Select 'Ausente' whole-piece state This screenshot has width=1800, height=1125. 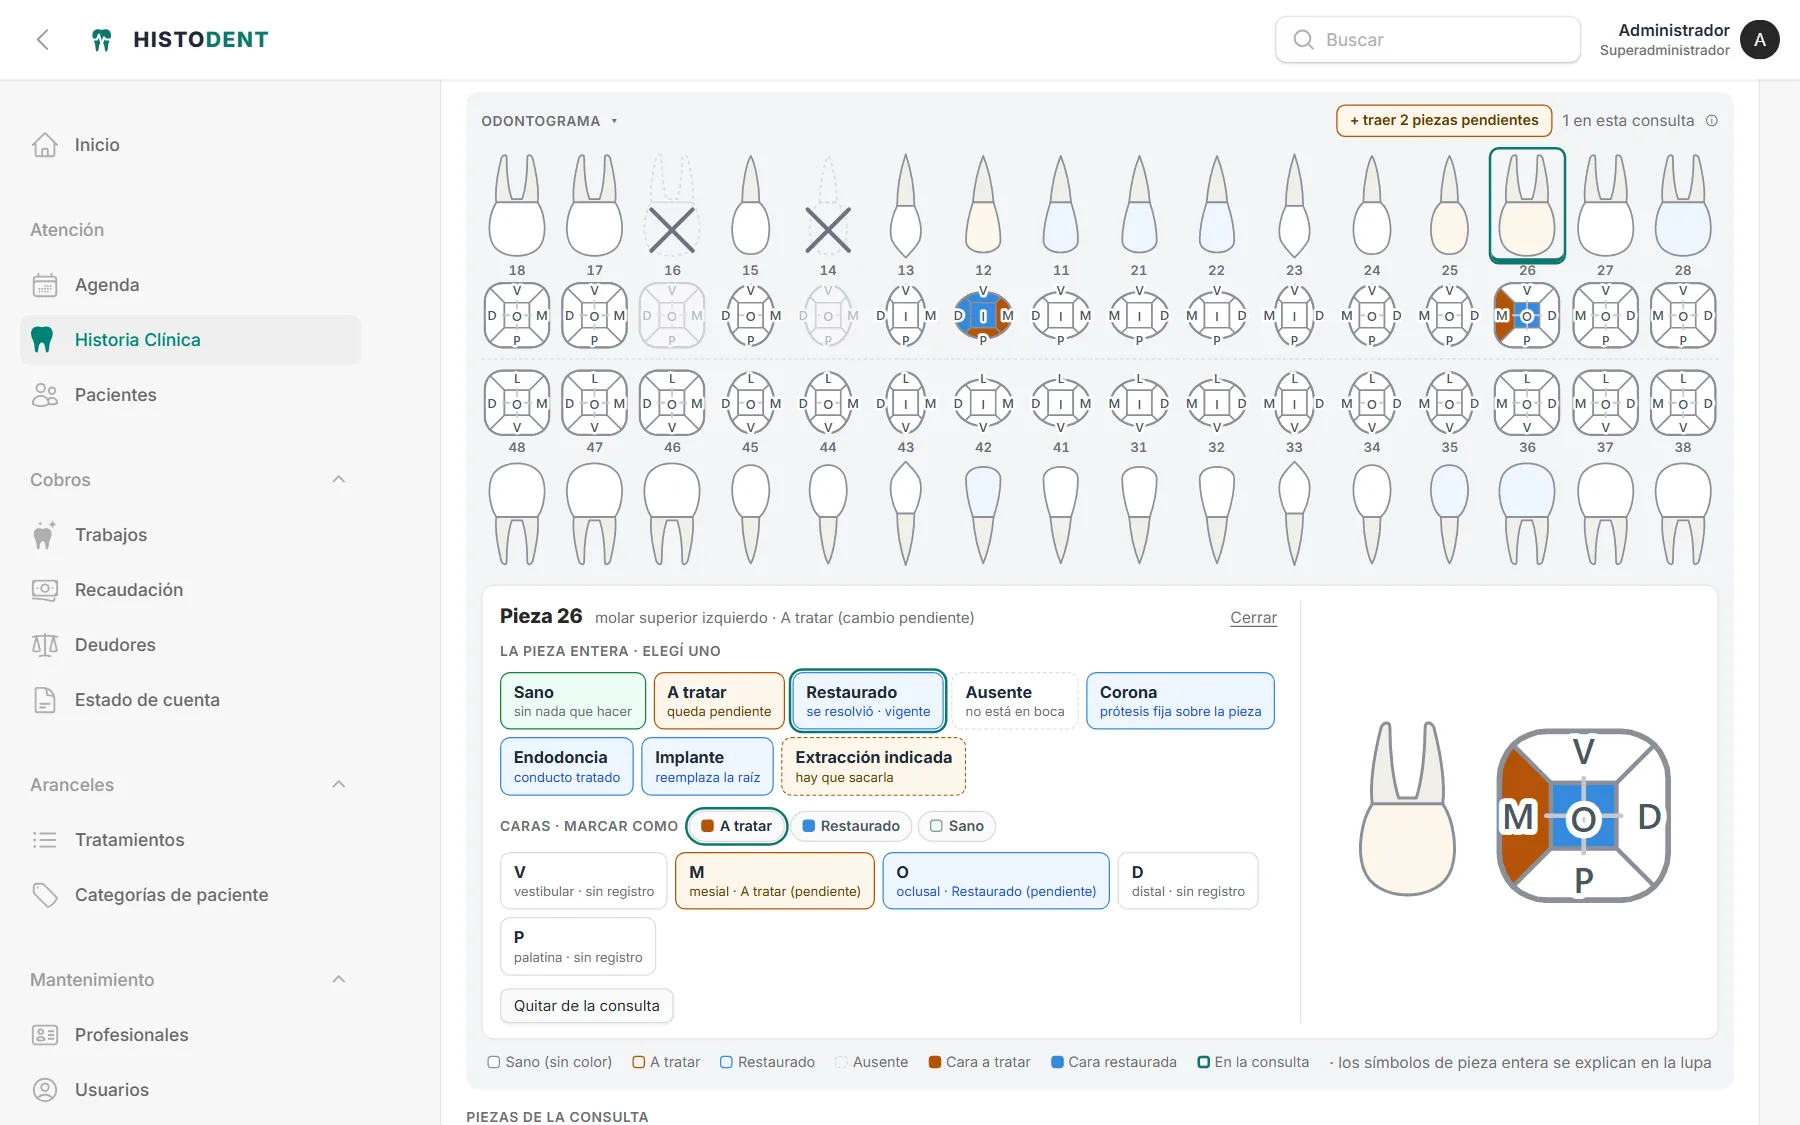1015,701
